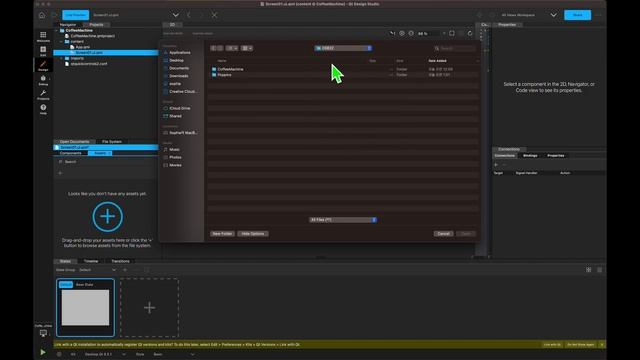Go back with the left arrow in top toolbar
The height and width of the screenshot is (360, 640).
pyautogui.click(x=189, y=15)
